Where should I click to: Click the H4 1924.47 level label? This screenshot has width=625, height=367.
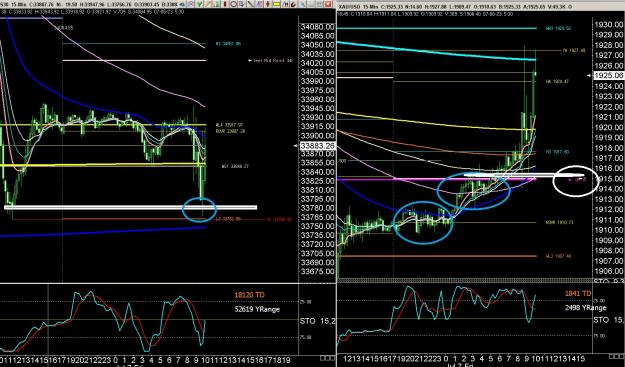coord(557,81)
